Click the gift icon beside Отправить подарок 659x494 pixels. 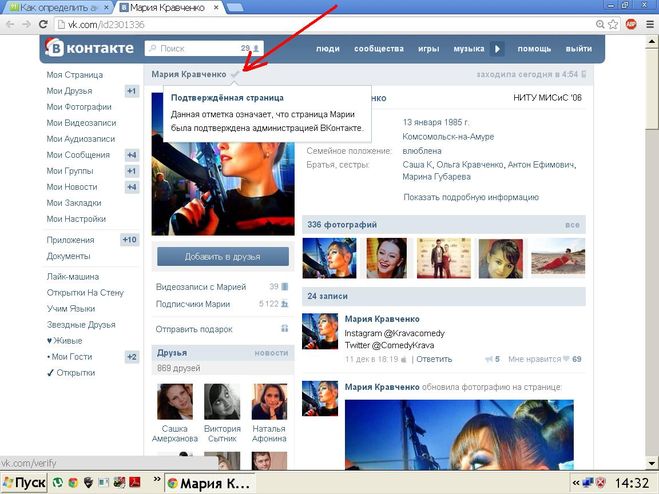click(x=285, y=329)
